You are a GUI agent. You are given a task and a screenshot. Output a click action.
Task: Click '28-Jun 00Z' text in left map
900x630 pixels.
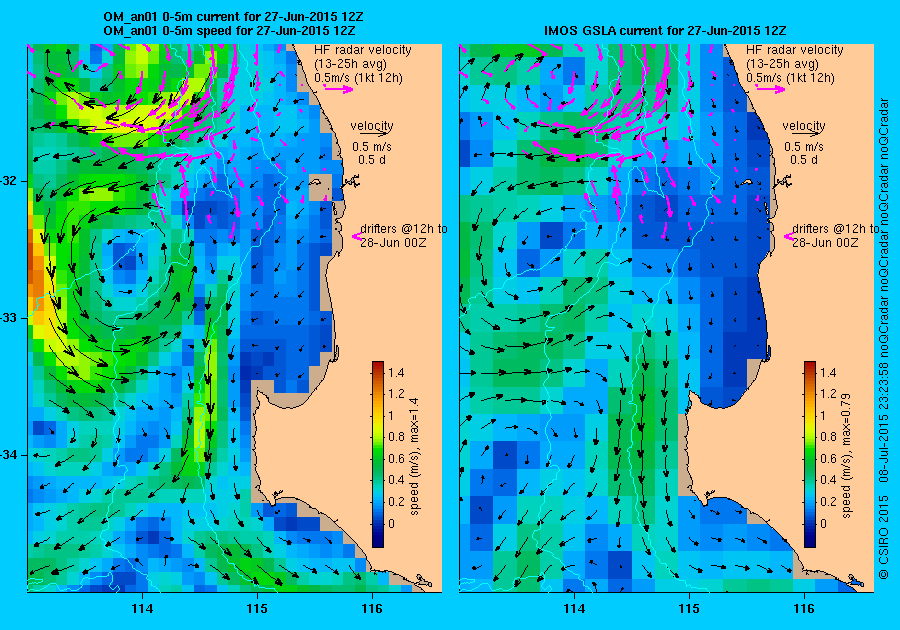click(x=393, y=243)
